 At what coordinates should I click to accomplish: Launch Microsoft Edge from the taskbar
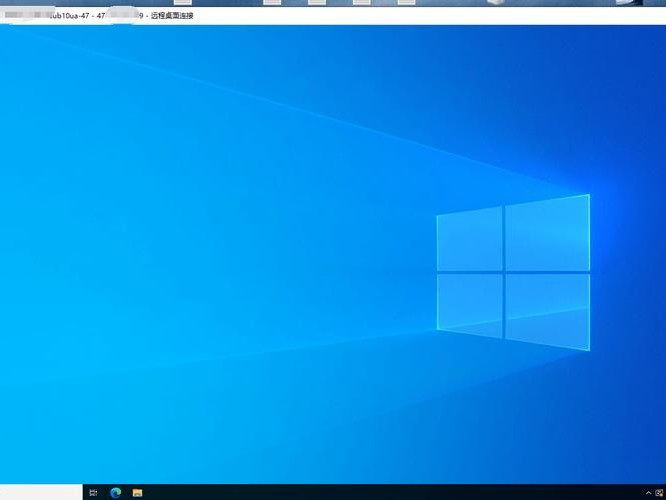click(116, 493)
